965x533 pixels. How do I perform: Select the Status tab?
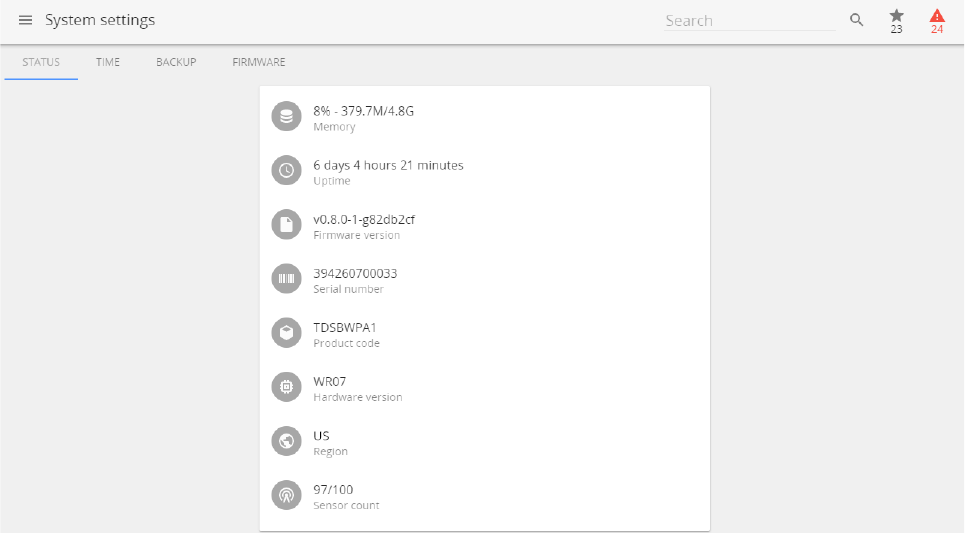point(41,62)
